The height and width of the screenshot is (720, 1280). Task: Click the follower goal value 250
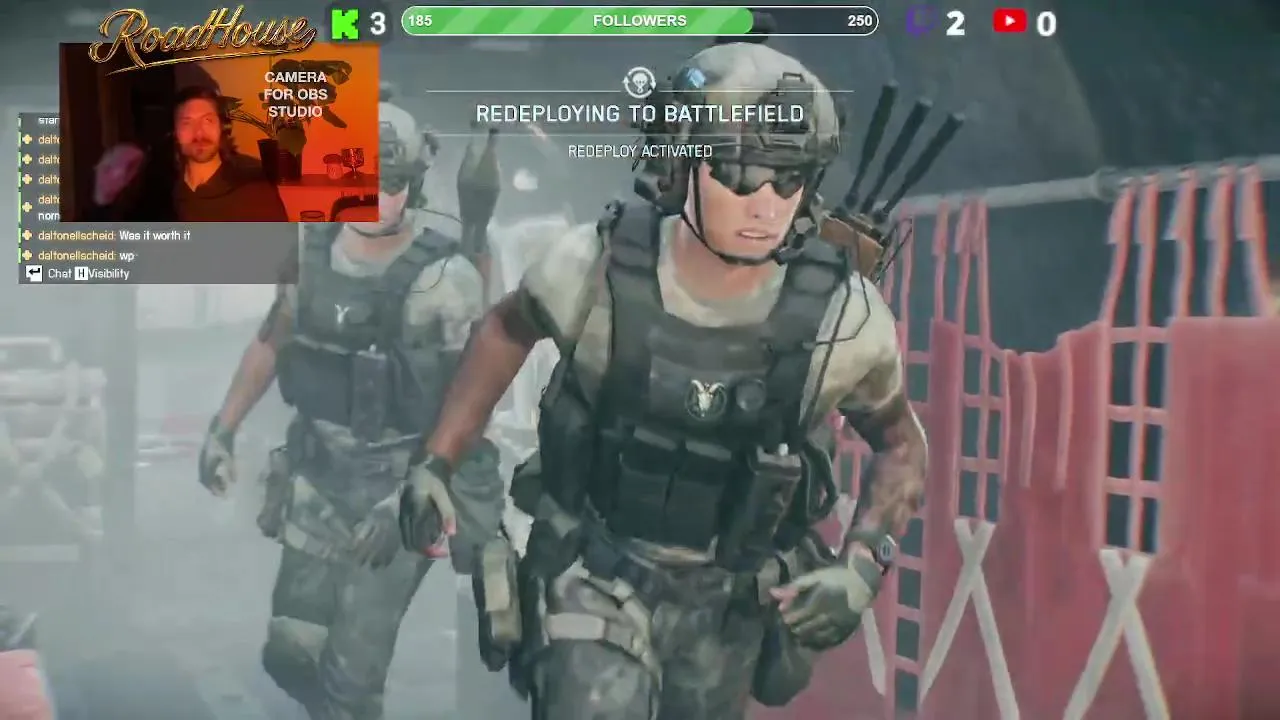point(860,21)
